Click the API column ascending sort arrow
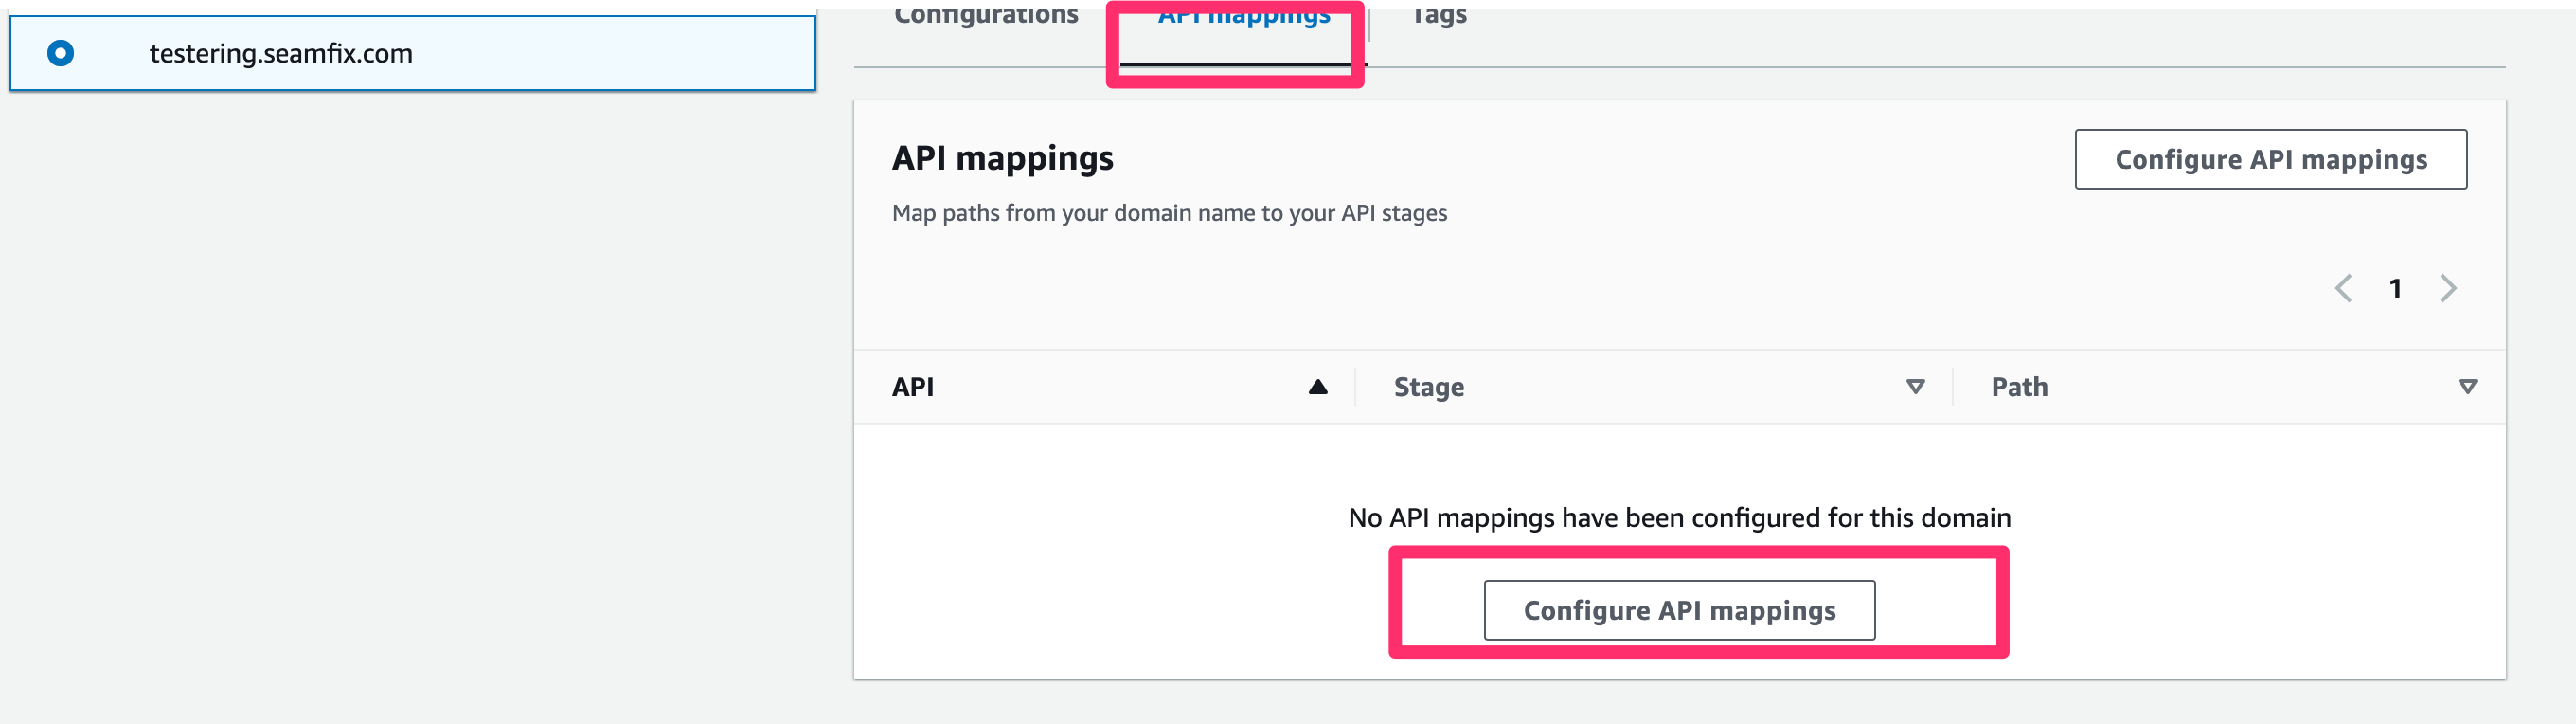This screenshot has width=2576, height=724. click(x=1318, y=387)
